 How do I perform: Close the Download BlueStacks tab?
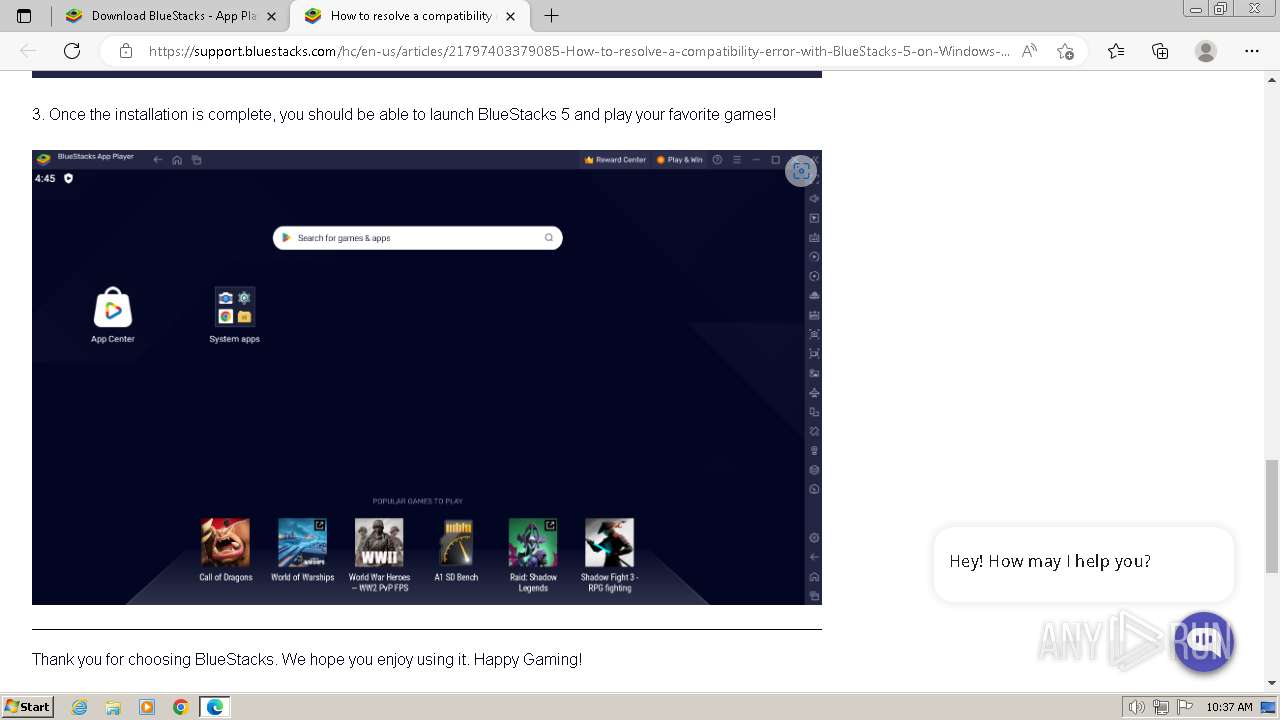(271, 16)
